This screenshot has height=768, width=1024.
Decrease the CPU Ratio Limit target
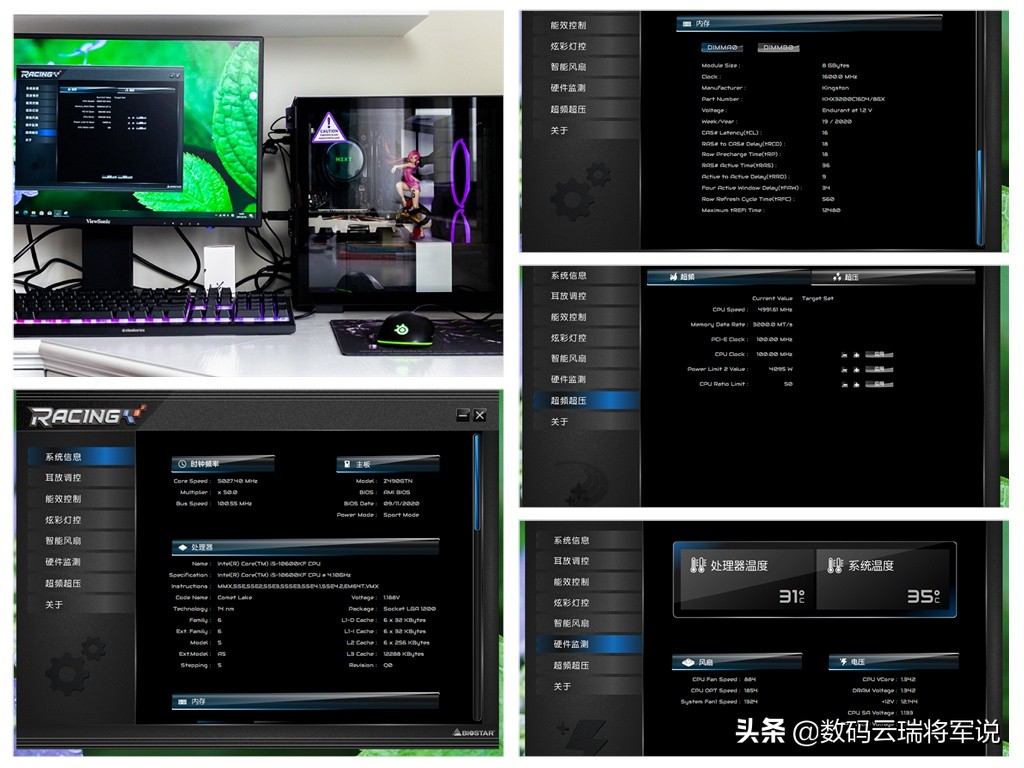click(x=844, y=385)
